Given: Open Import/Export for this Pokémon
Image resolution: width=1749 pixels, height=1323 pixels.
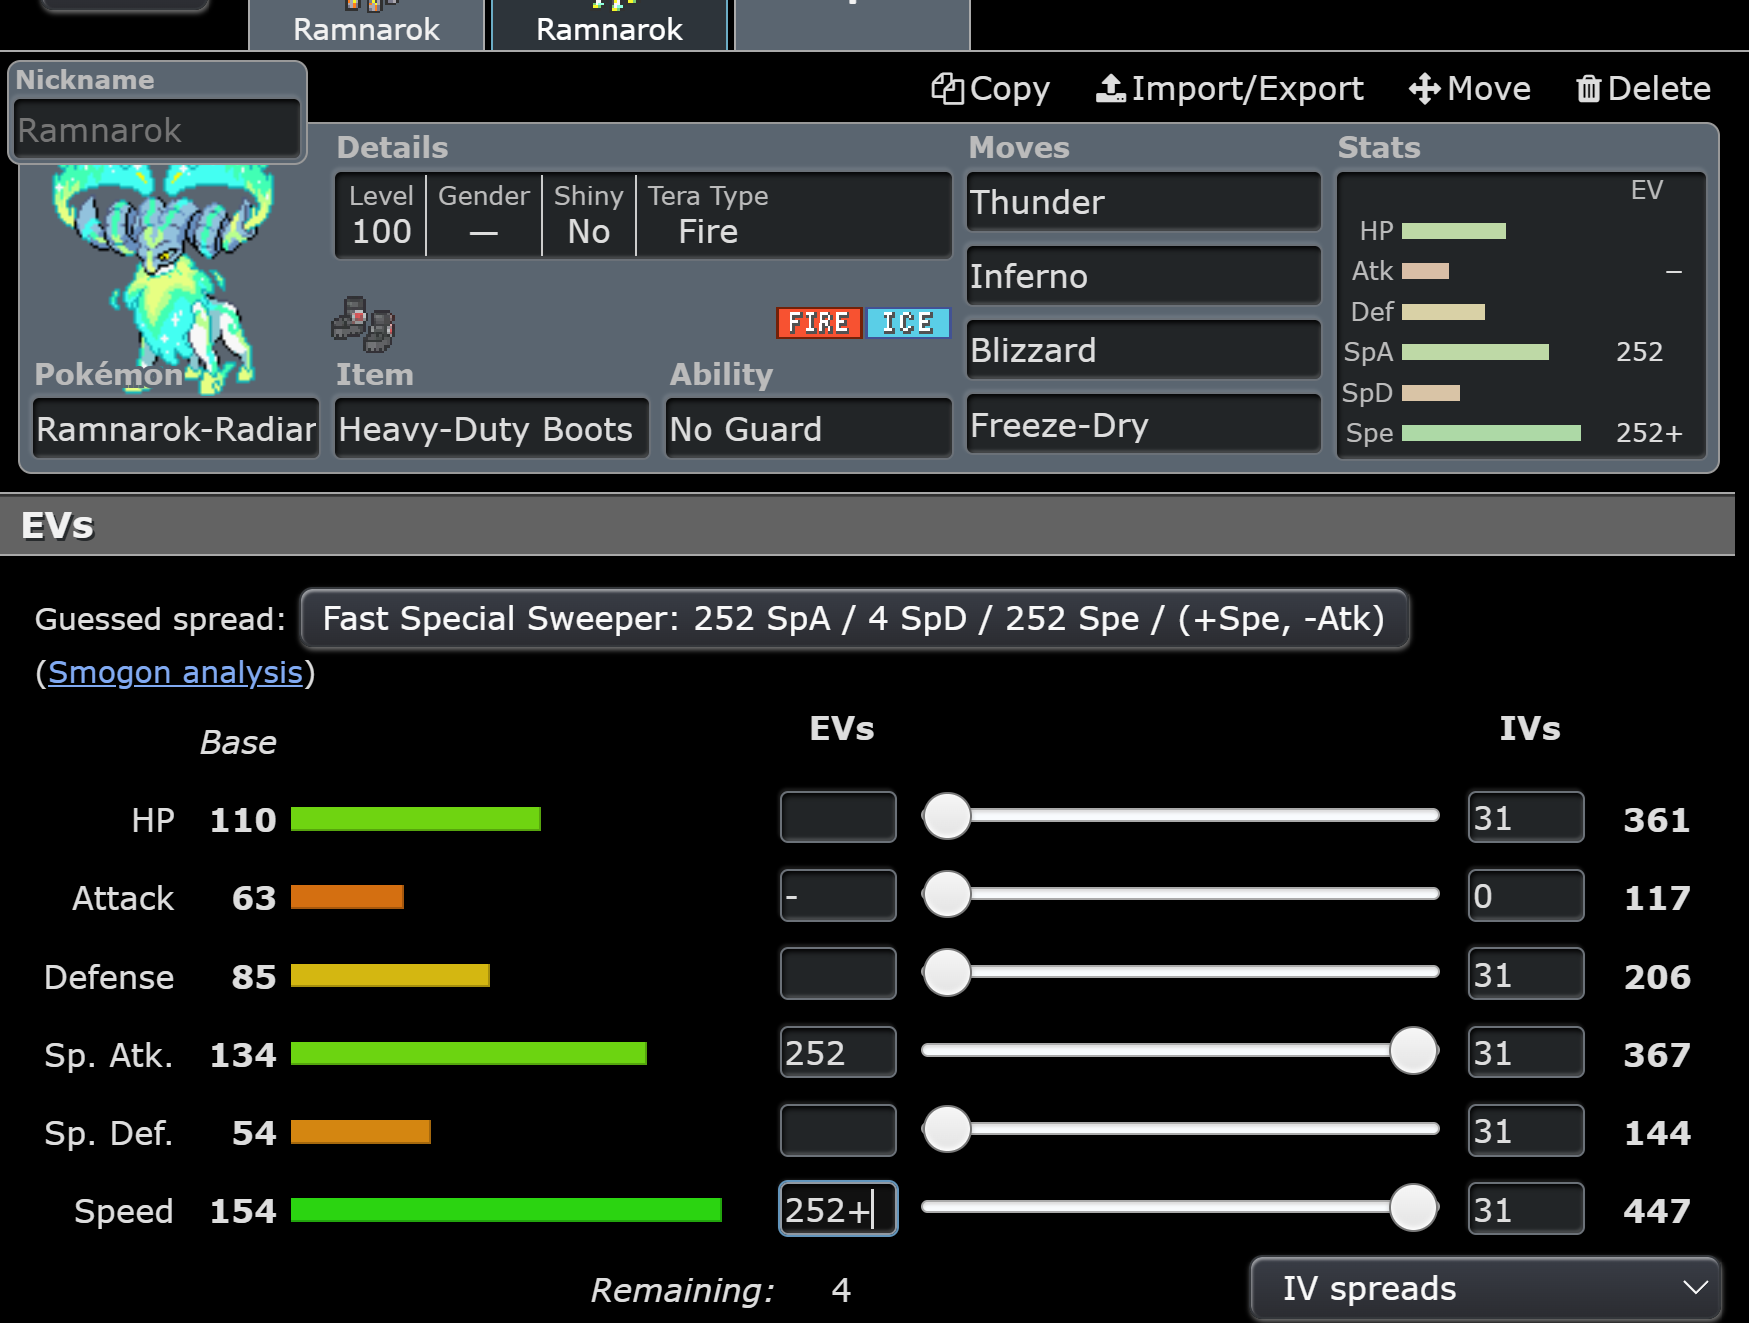Looking at the screenshot, I should tap(1230, 89).
